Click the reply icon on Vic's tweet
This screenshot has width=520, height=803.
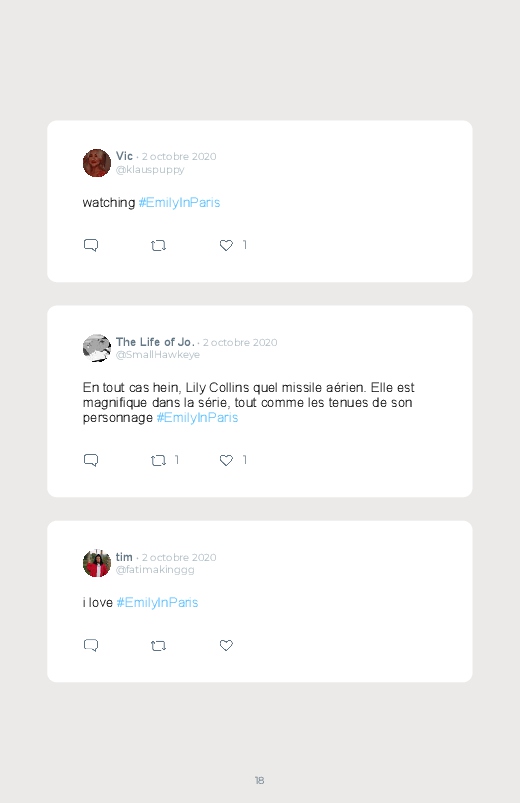(x=91, y=245)
